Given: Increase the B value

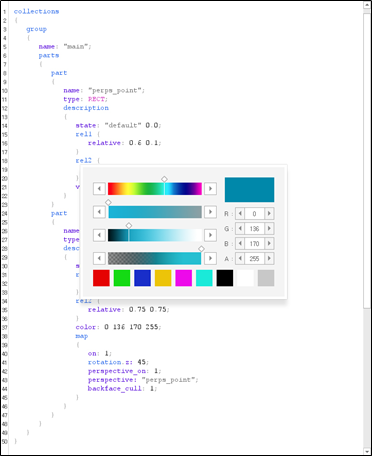Looking at the screenshot, I should click(x=269, y=243).
